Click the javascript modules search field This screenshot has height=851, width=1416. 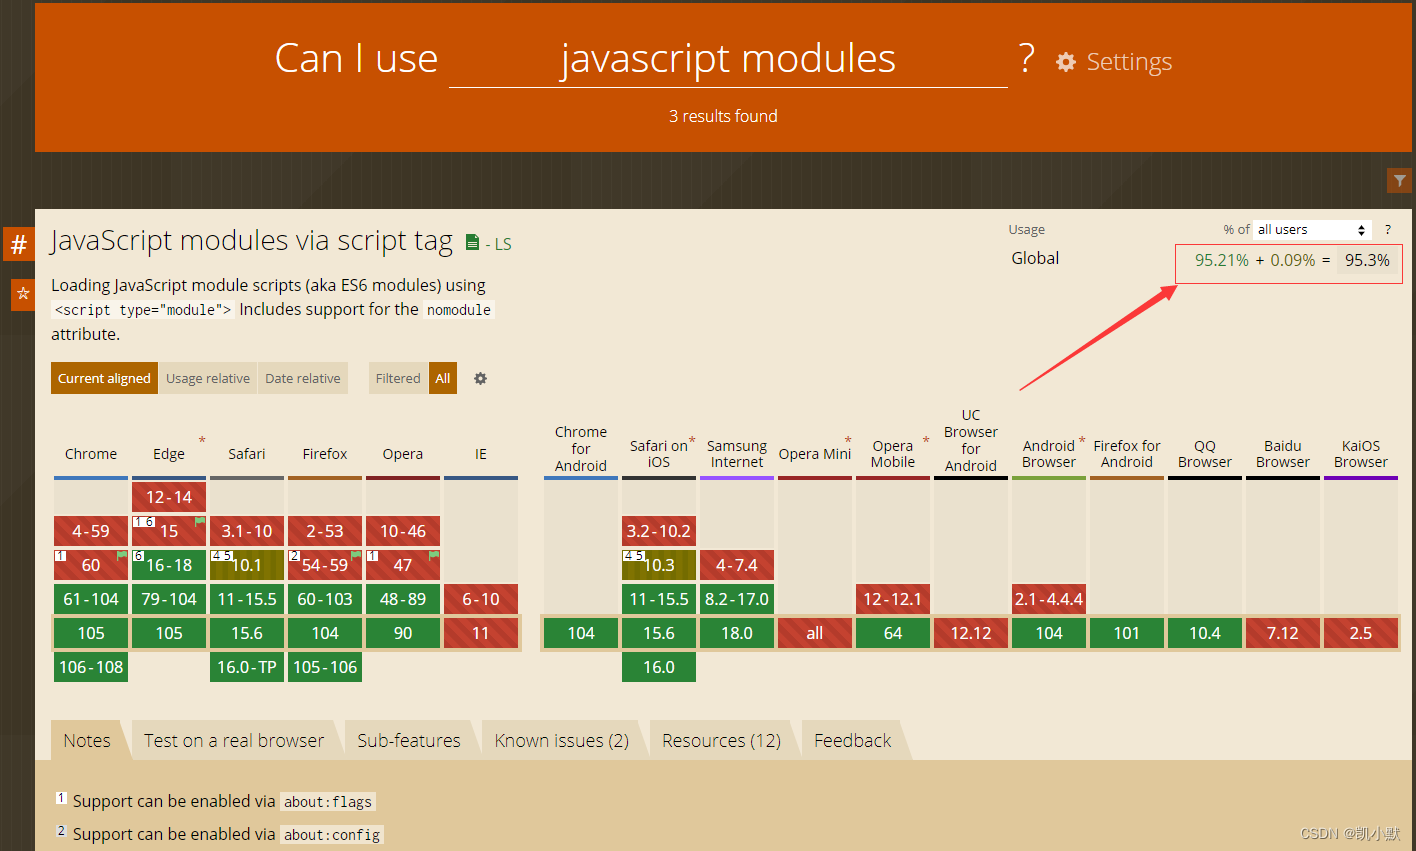tap(728, 59)
